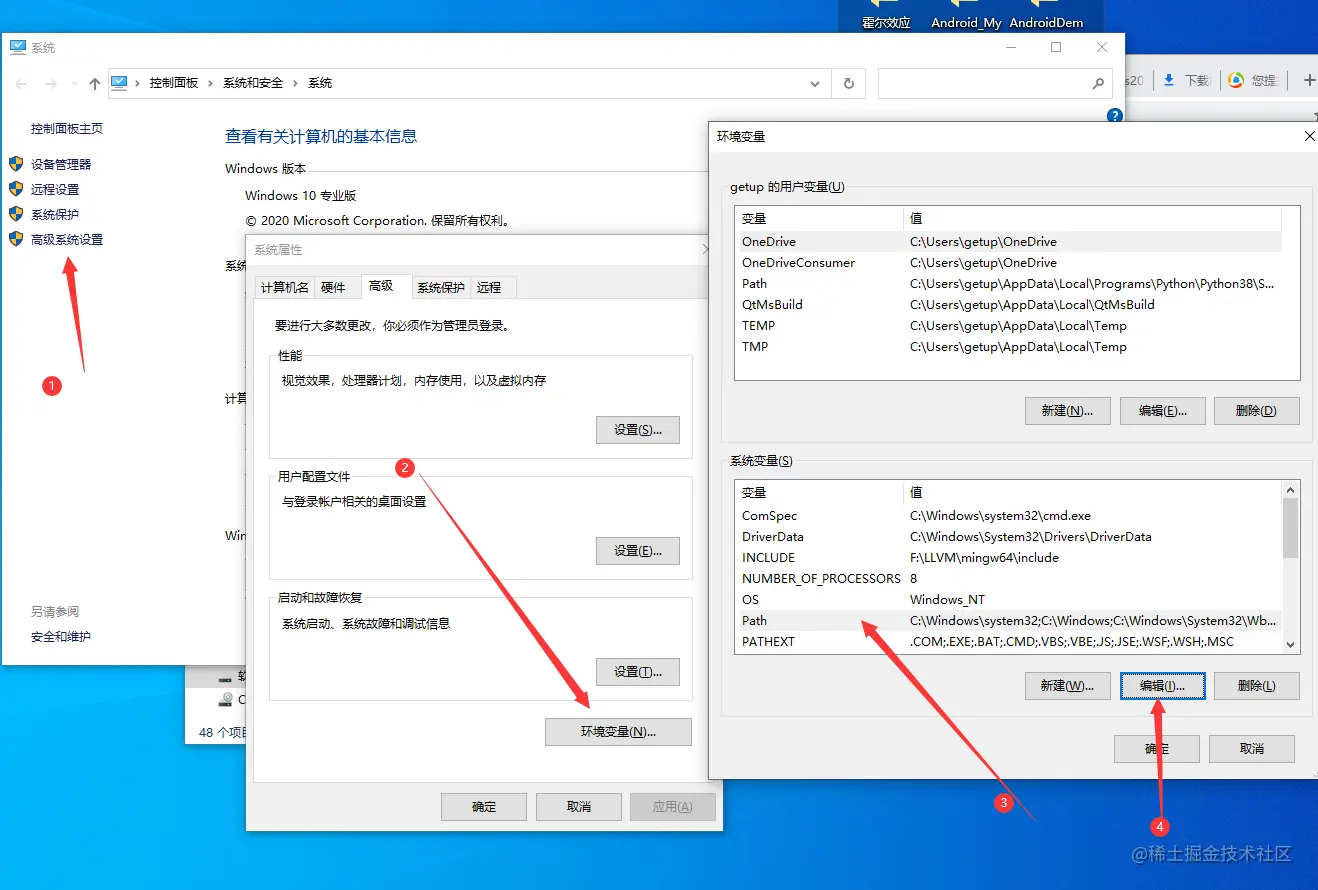This screenshot has height=890, width=1318.
Task: Click 设置(T) under 启动和故障恢复
Action: [638, 672]
